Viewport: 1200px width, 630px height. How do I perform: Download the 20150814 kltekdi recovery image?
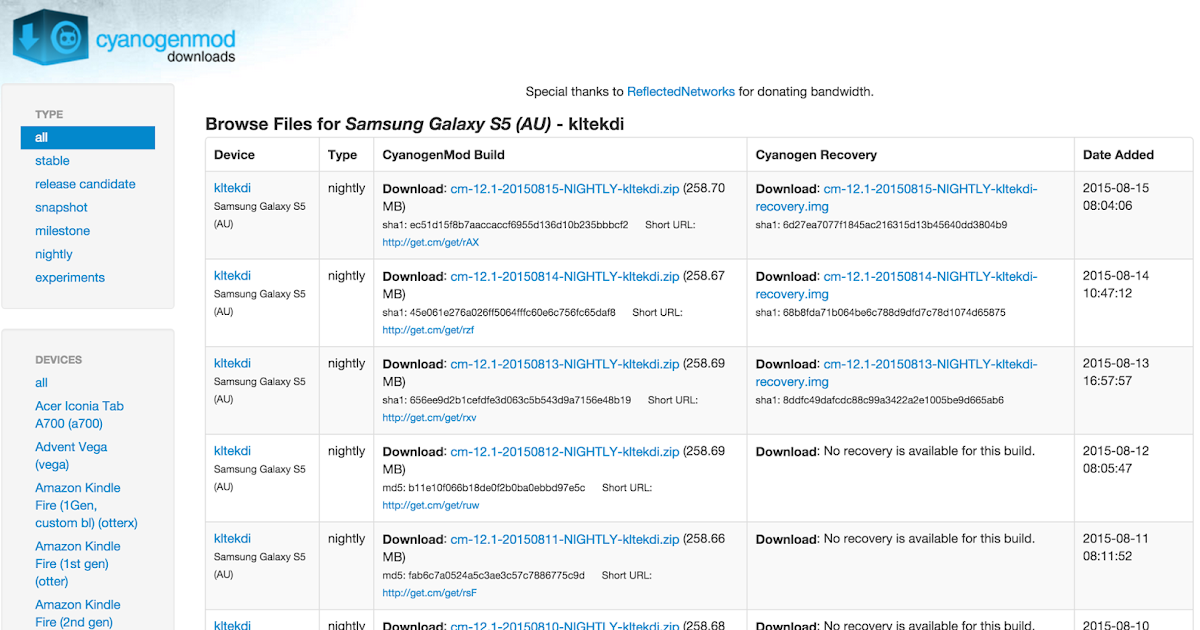coord(896,285)
